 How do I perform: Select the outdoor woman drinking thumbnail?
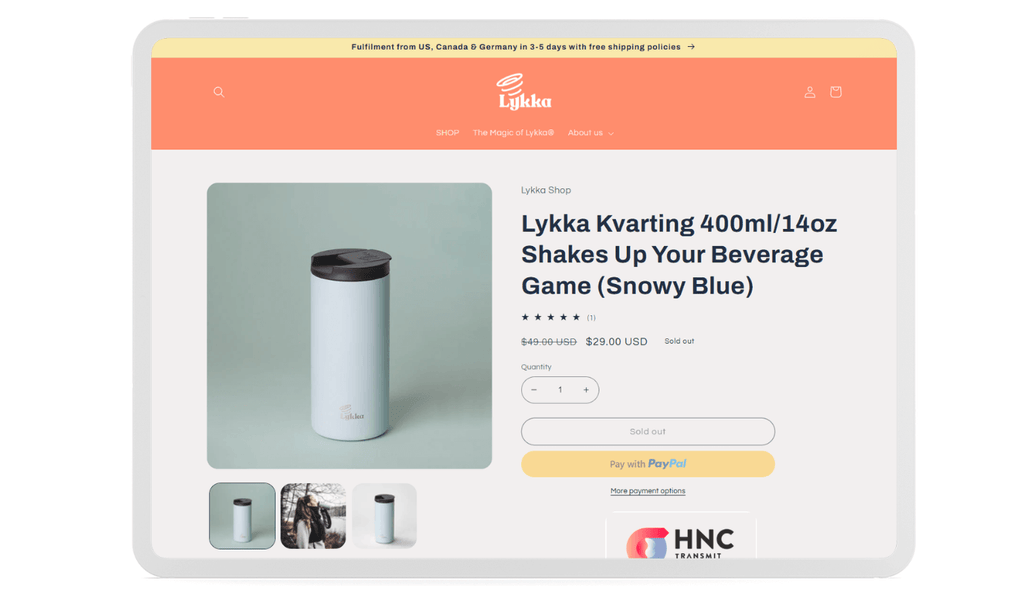313,515
